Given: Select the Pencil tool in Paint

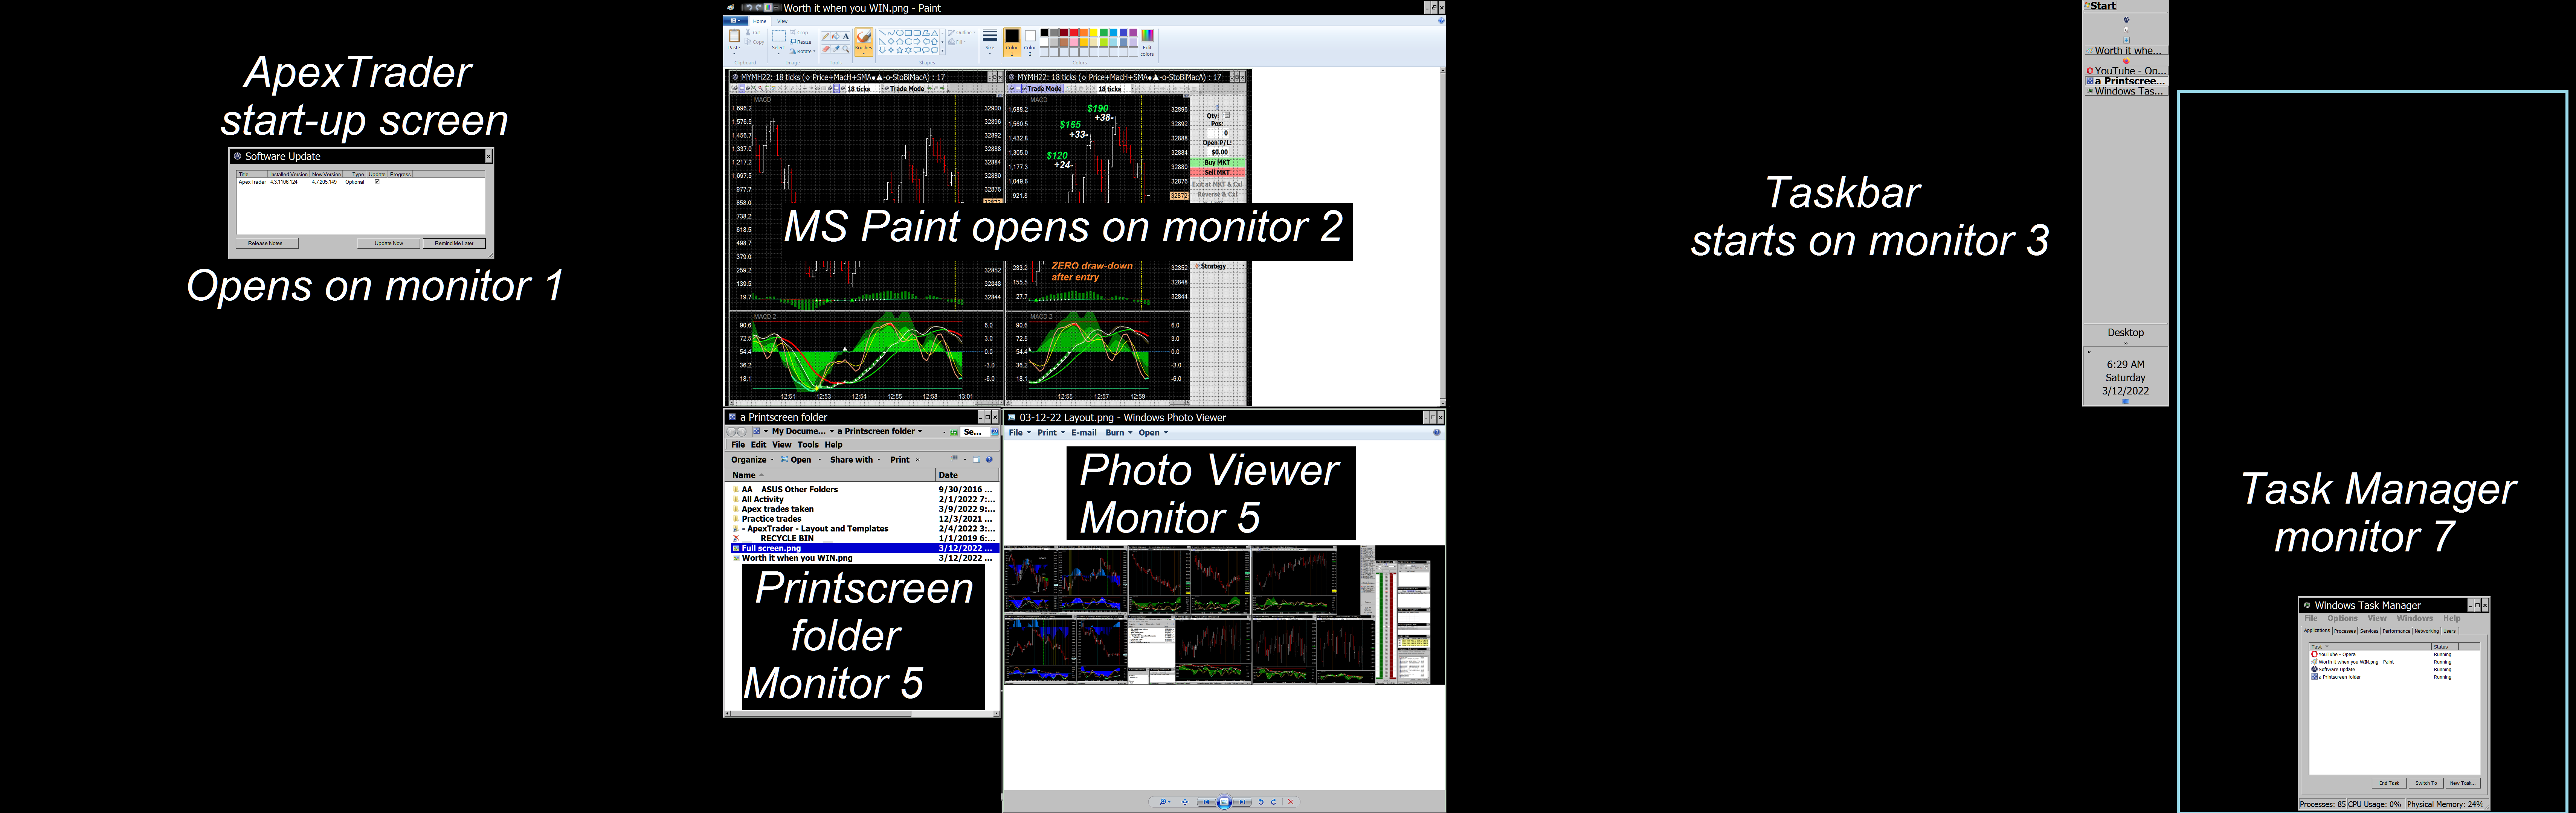Looking at the screenshot, I should 826,36.
